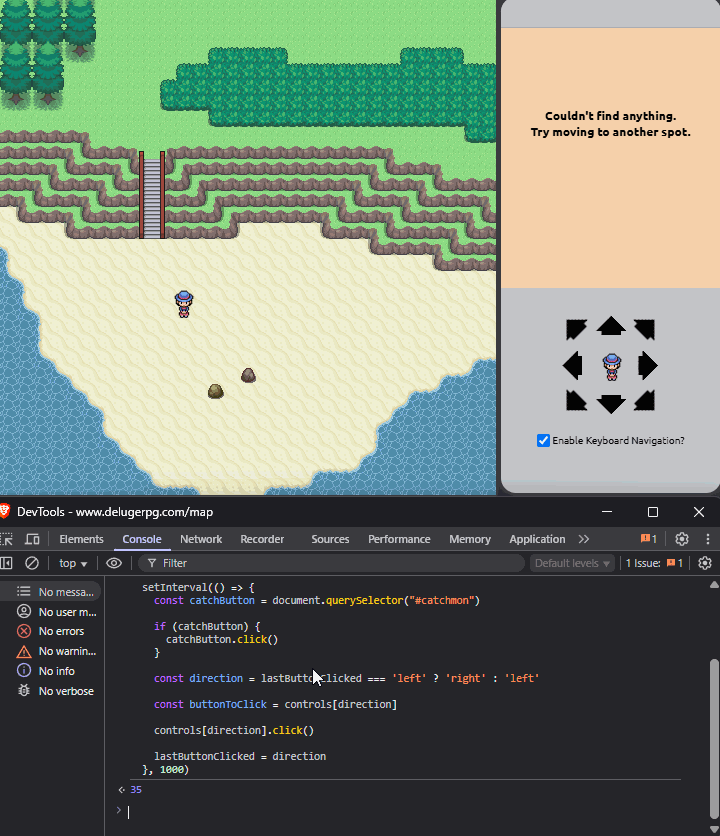Clear the console
The image size is (720, 836).
32,563
